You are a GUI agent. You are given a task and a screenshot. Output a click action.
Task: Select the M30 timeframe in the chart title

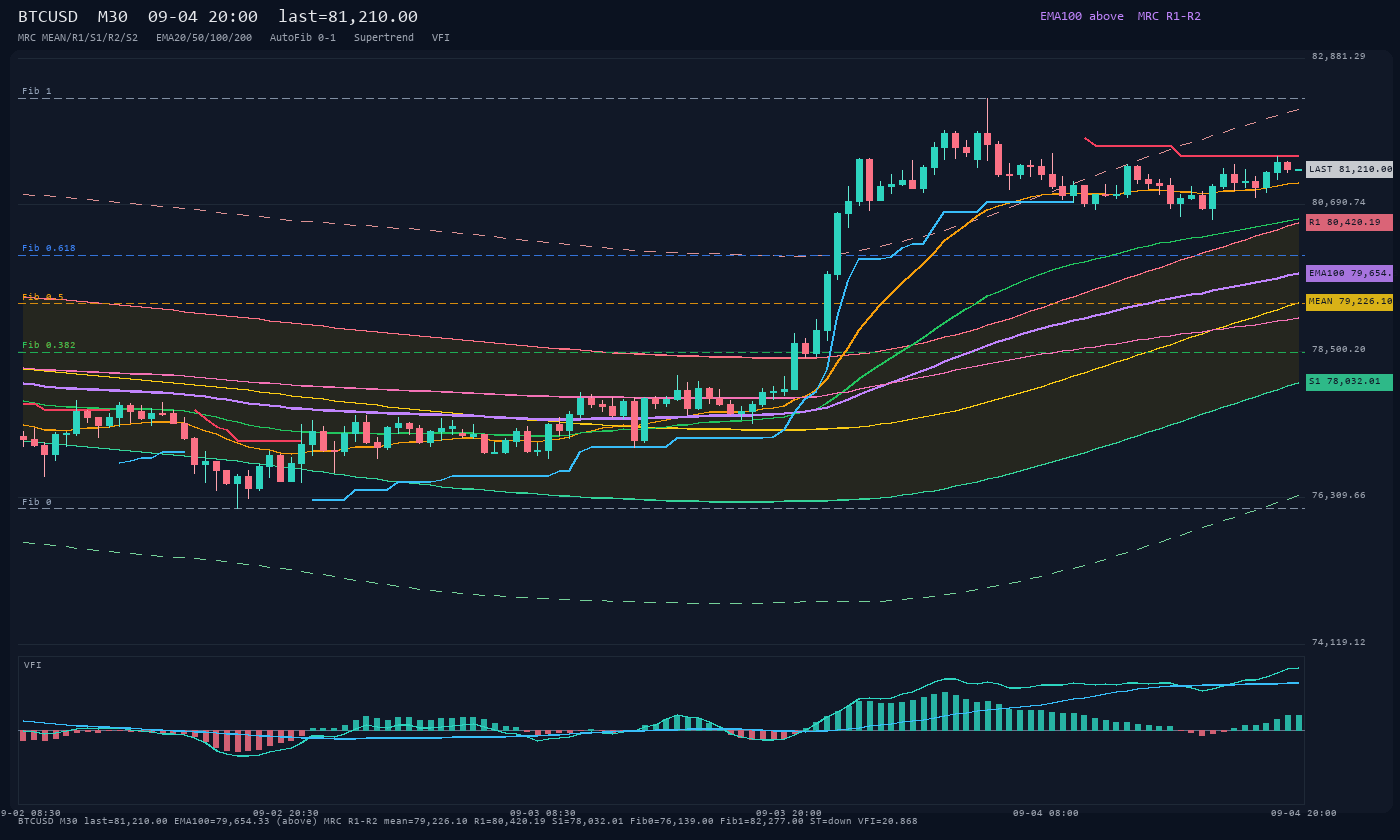click(112, 17)
